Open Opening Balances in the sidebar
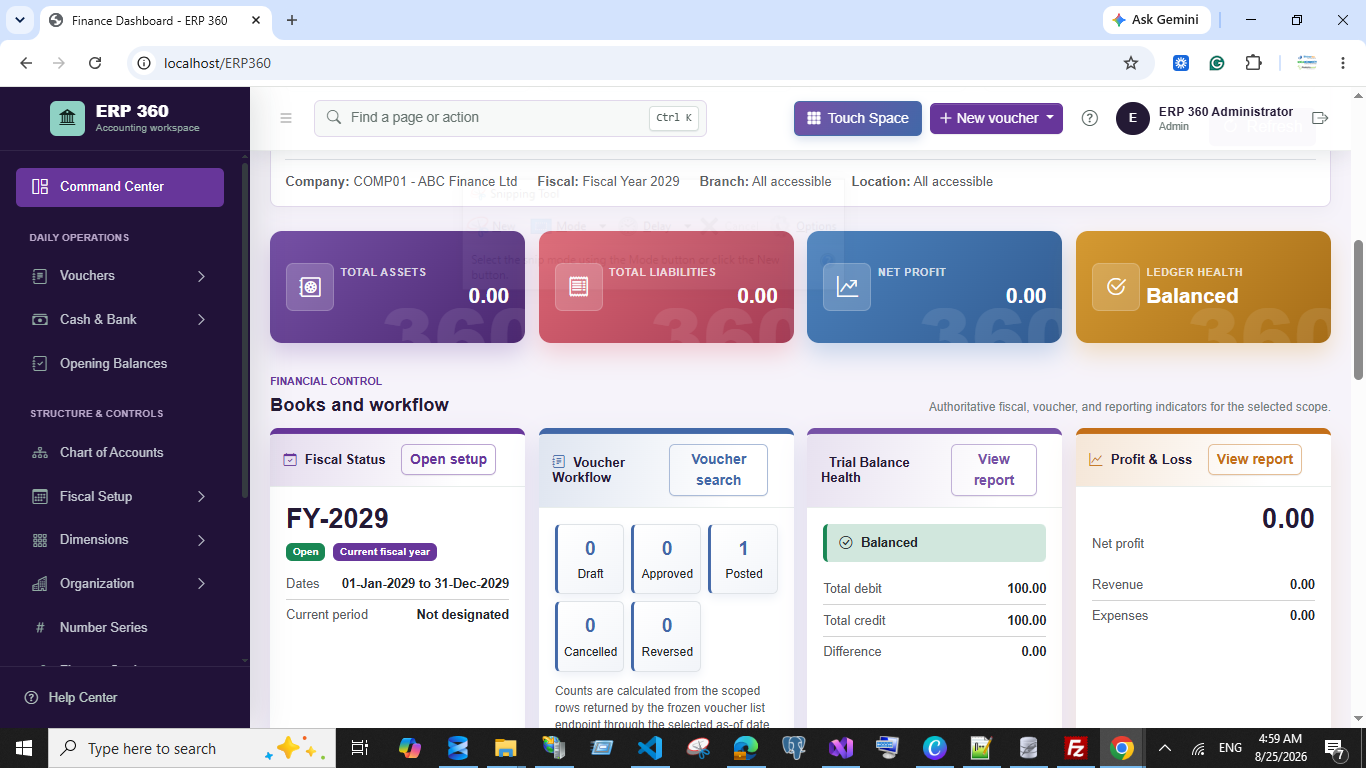 (x=120, y=364)
